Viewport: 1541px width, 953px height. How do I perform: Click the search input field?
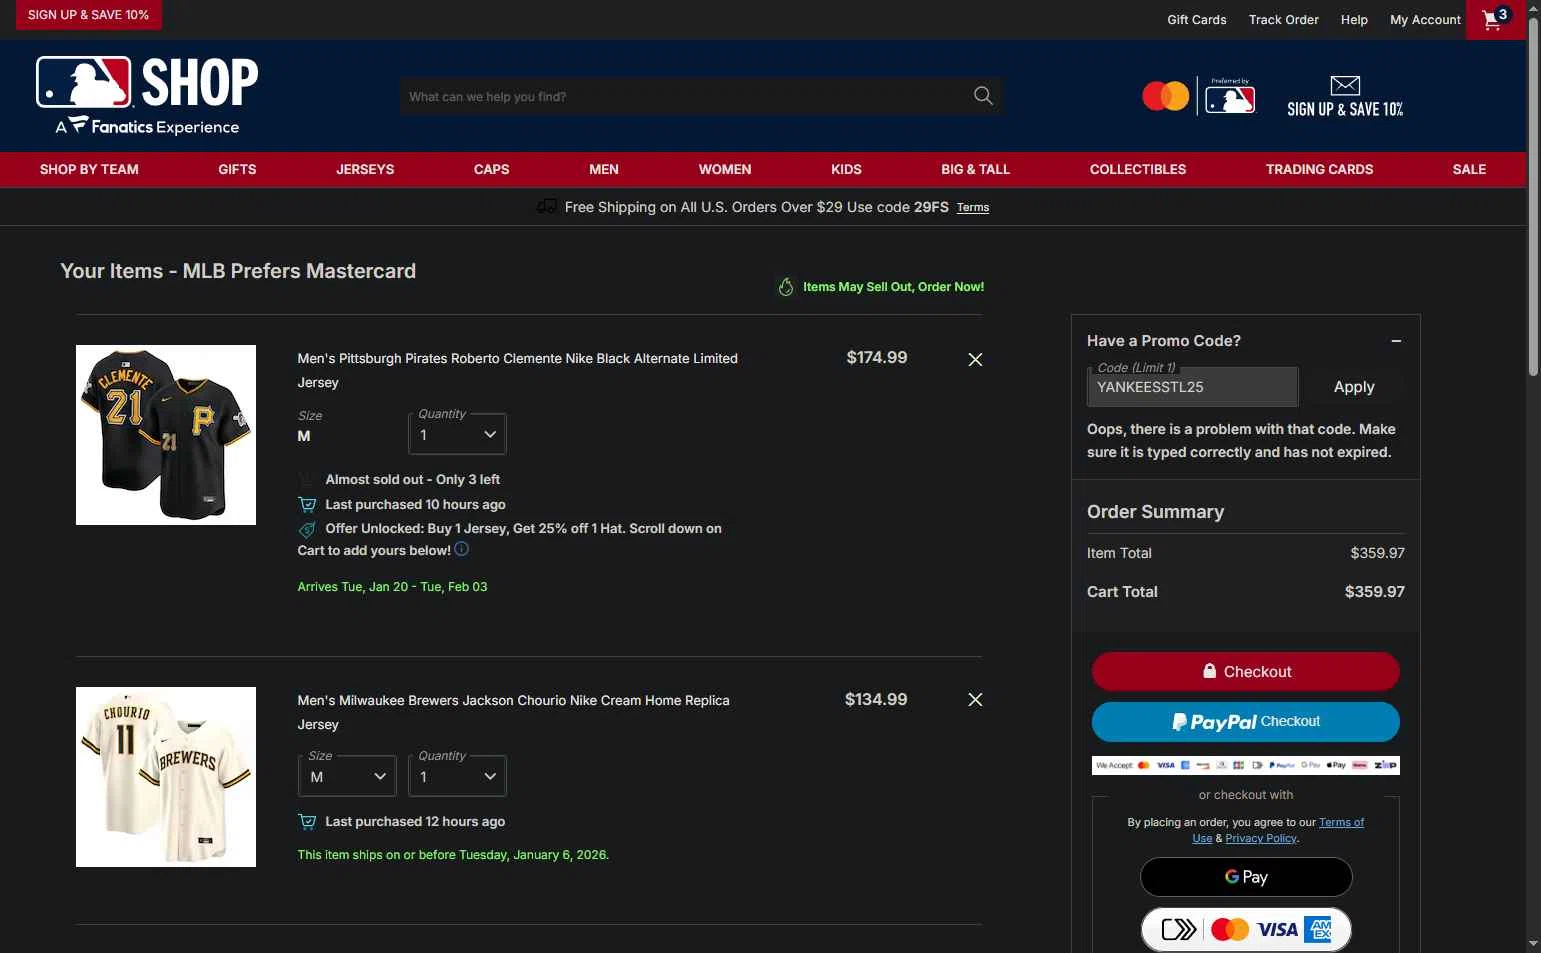(685, 96)
